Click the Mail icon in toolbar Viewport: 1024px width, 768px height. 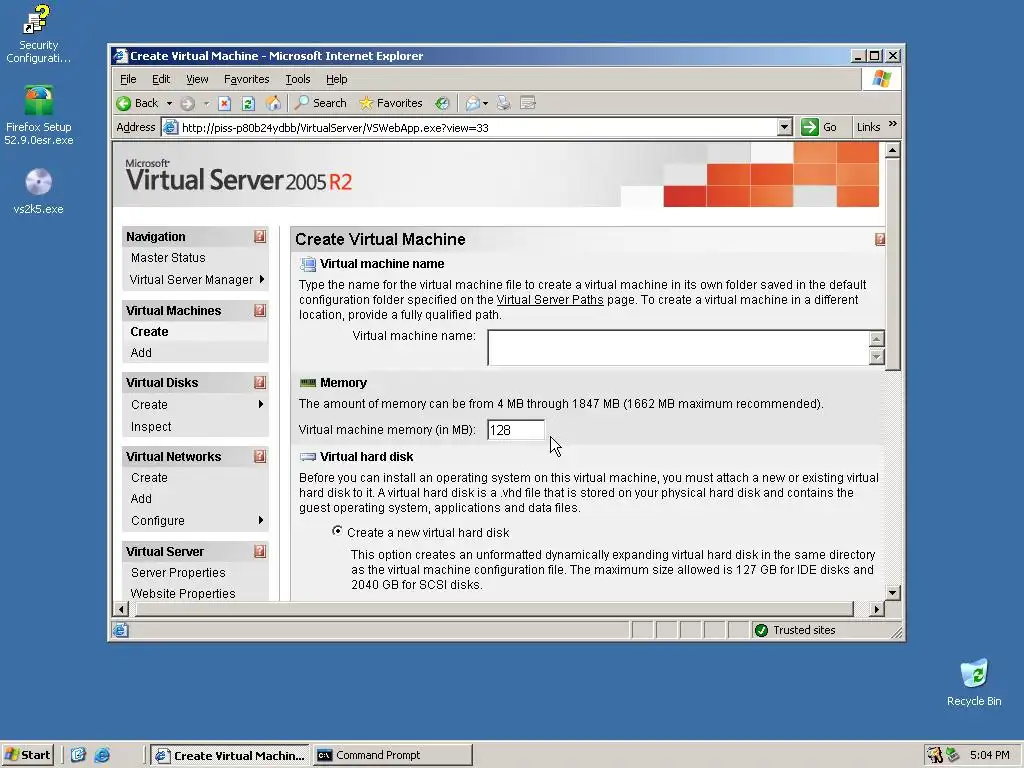(x=472, y=103)
